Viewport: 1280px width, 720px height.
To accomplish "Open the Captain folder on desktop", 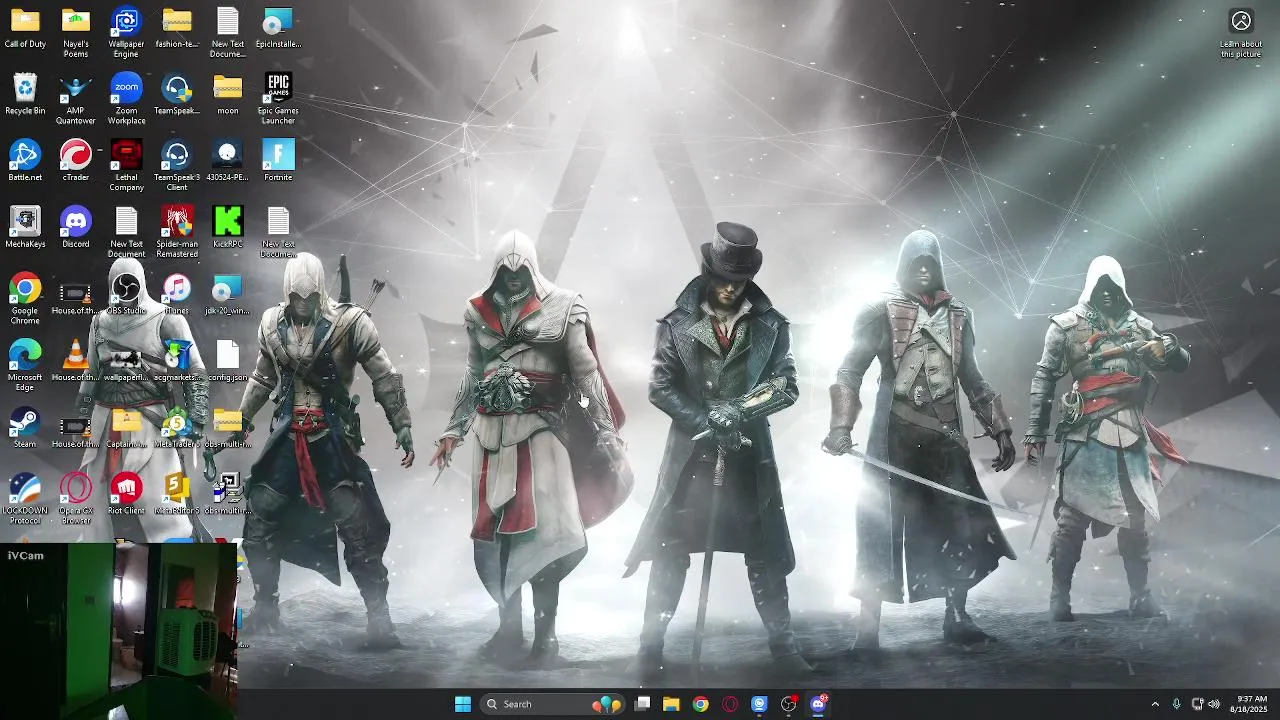I will click(x=126, y=428).
